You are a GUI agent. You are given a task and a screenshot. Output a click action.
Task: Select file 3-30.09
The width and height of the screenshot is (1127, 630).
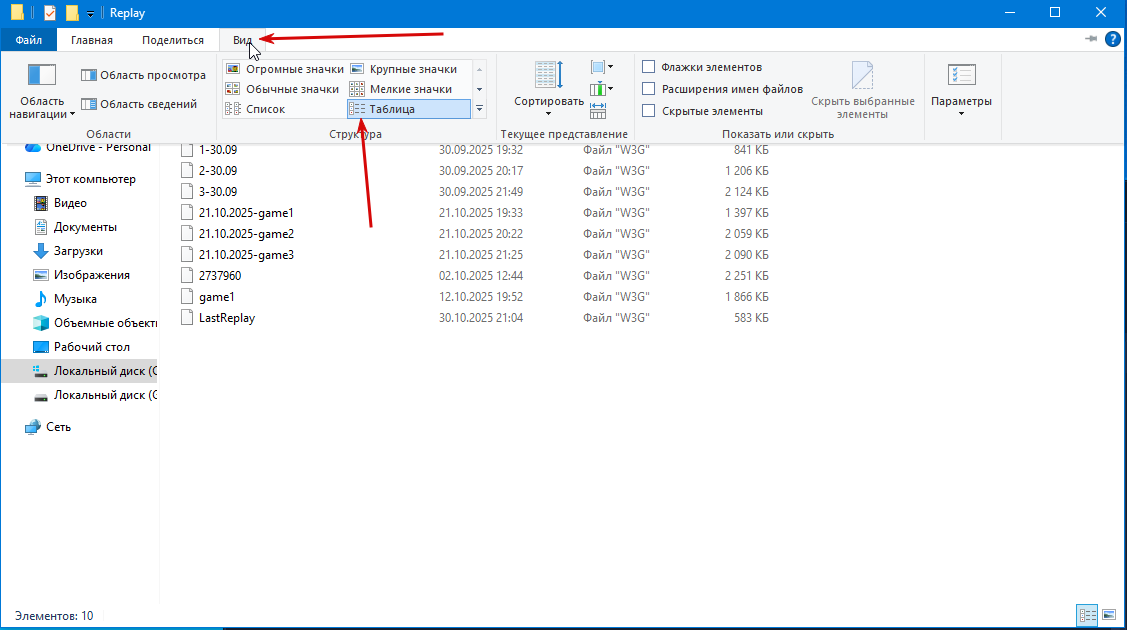point(218,192)
